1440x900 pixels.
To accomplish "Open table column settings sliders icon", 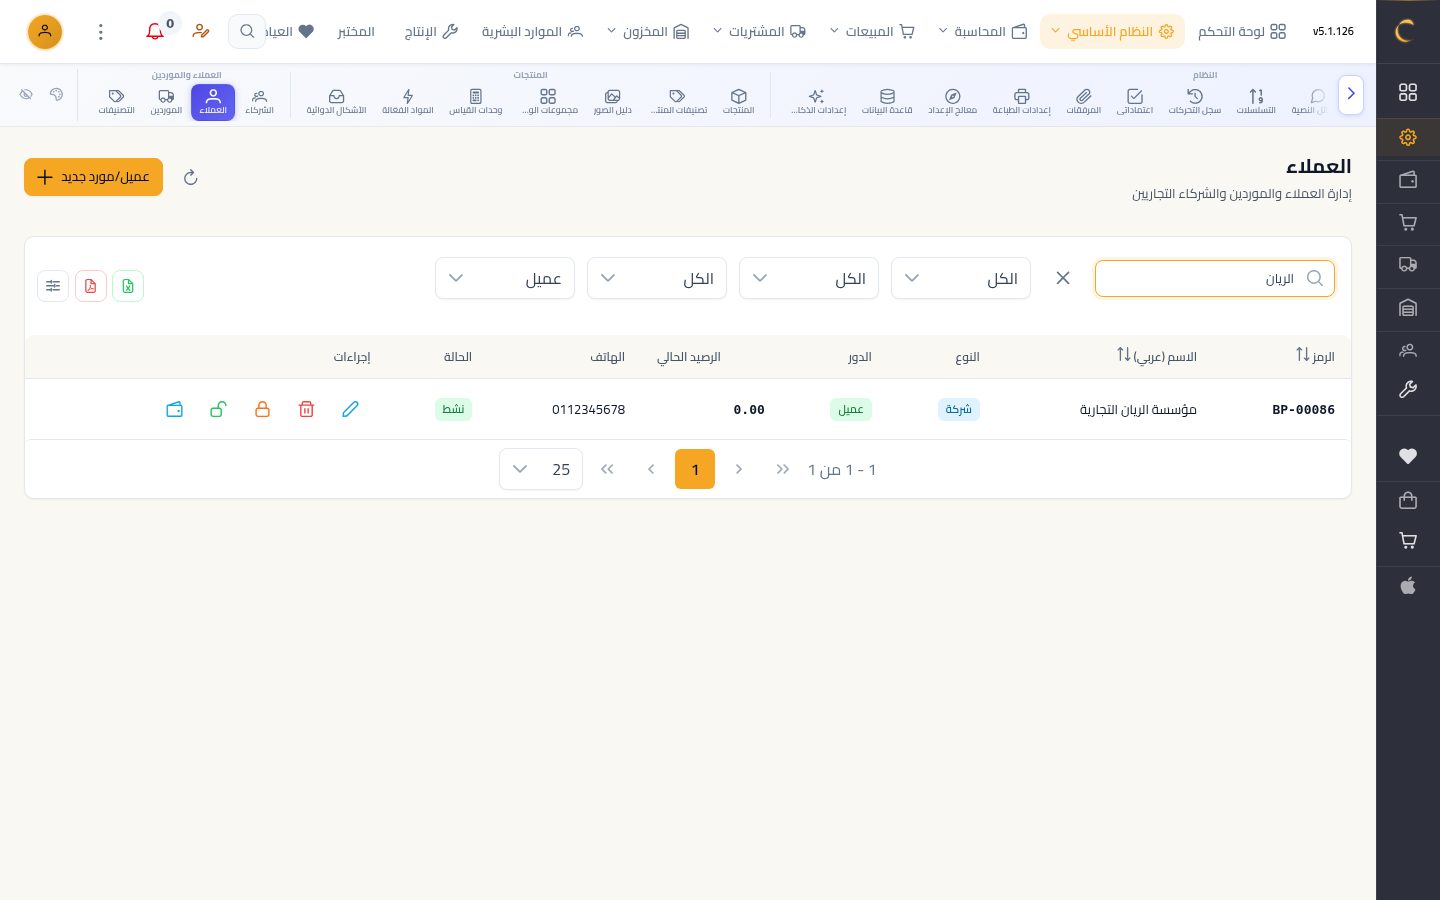I will [53, 286].
